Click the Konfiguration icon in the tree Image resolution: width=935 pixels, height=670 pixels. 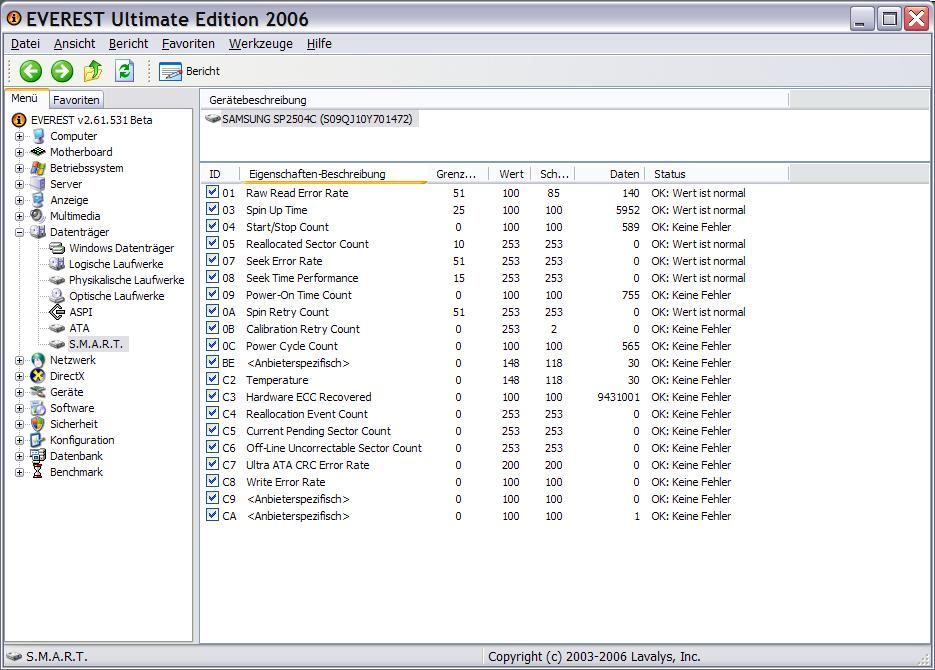click(38, 440)
